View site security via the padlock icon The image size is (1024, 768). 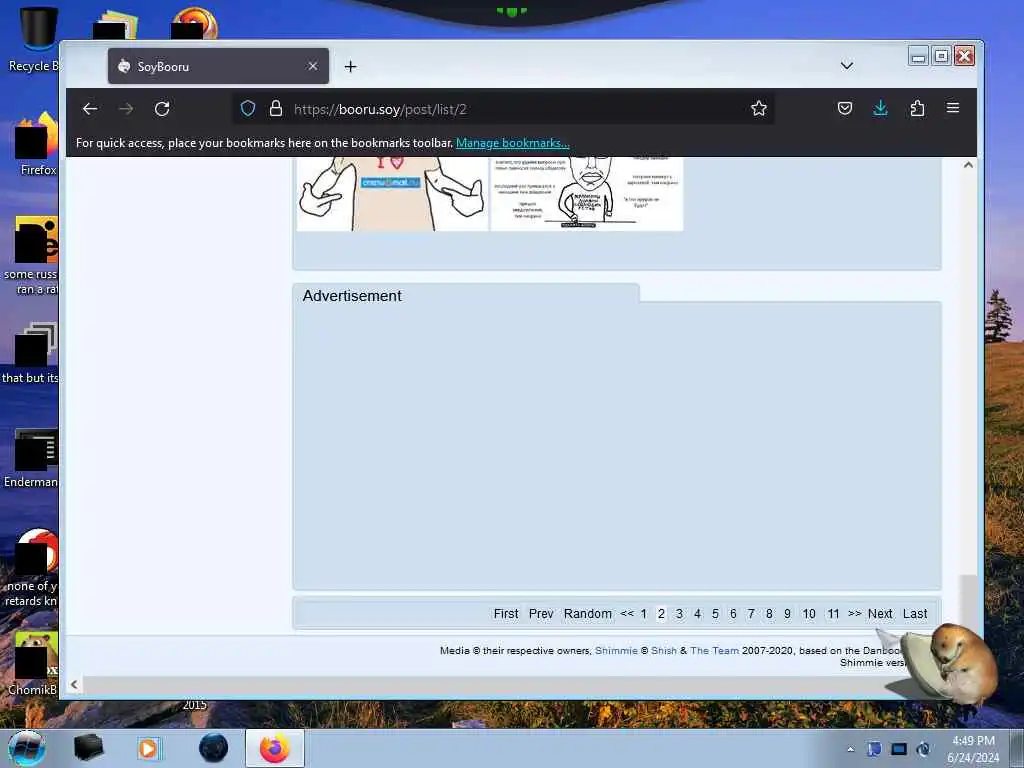tap(276, 108)
